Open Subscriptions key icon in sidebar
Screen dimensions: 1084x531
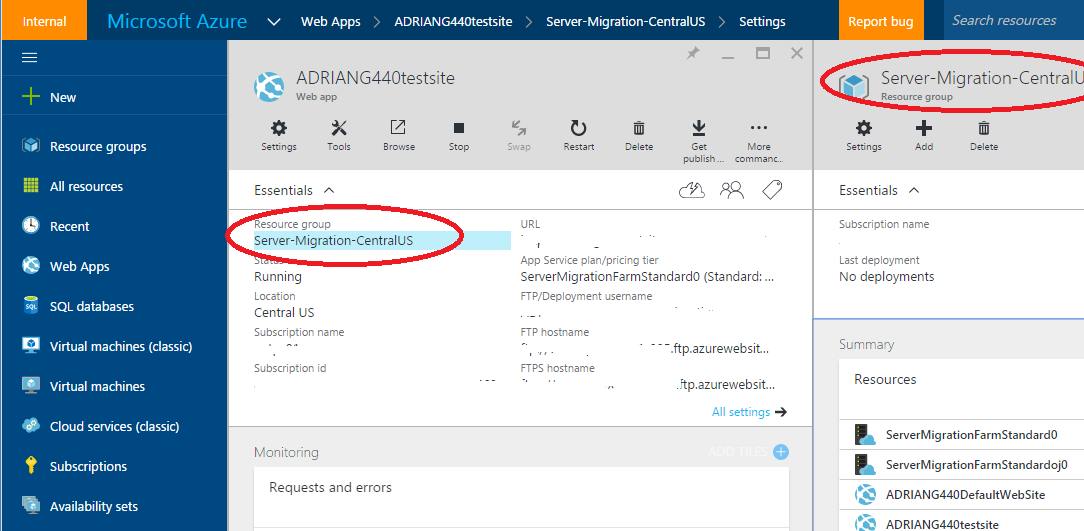tap(31, 466)
